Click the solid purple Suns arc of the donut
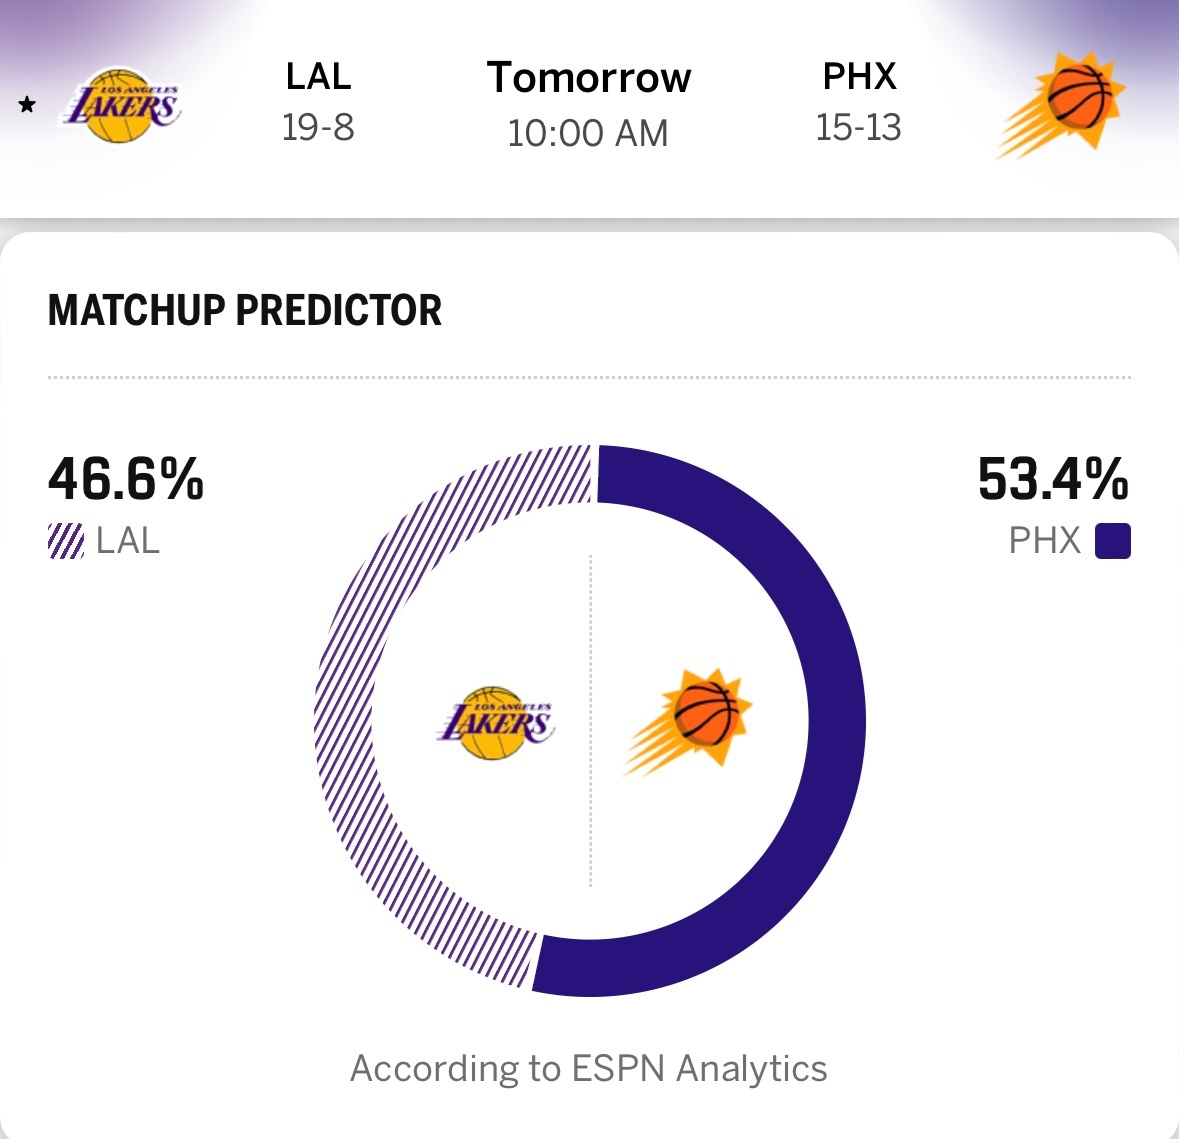Image resolution: width=1179 pixels, height=1139 pixels. 835,720
